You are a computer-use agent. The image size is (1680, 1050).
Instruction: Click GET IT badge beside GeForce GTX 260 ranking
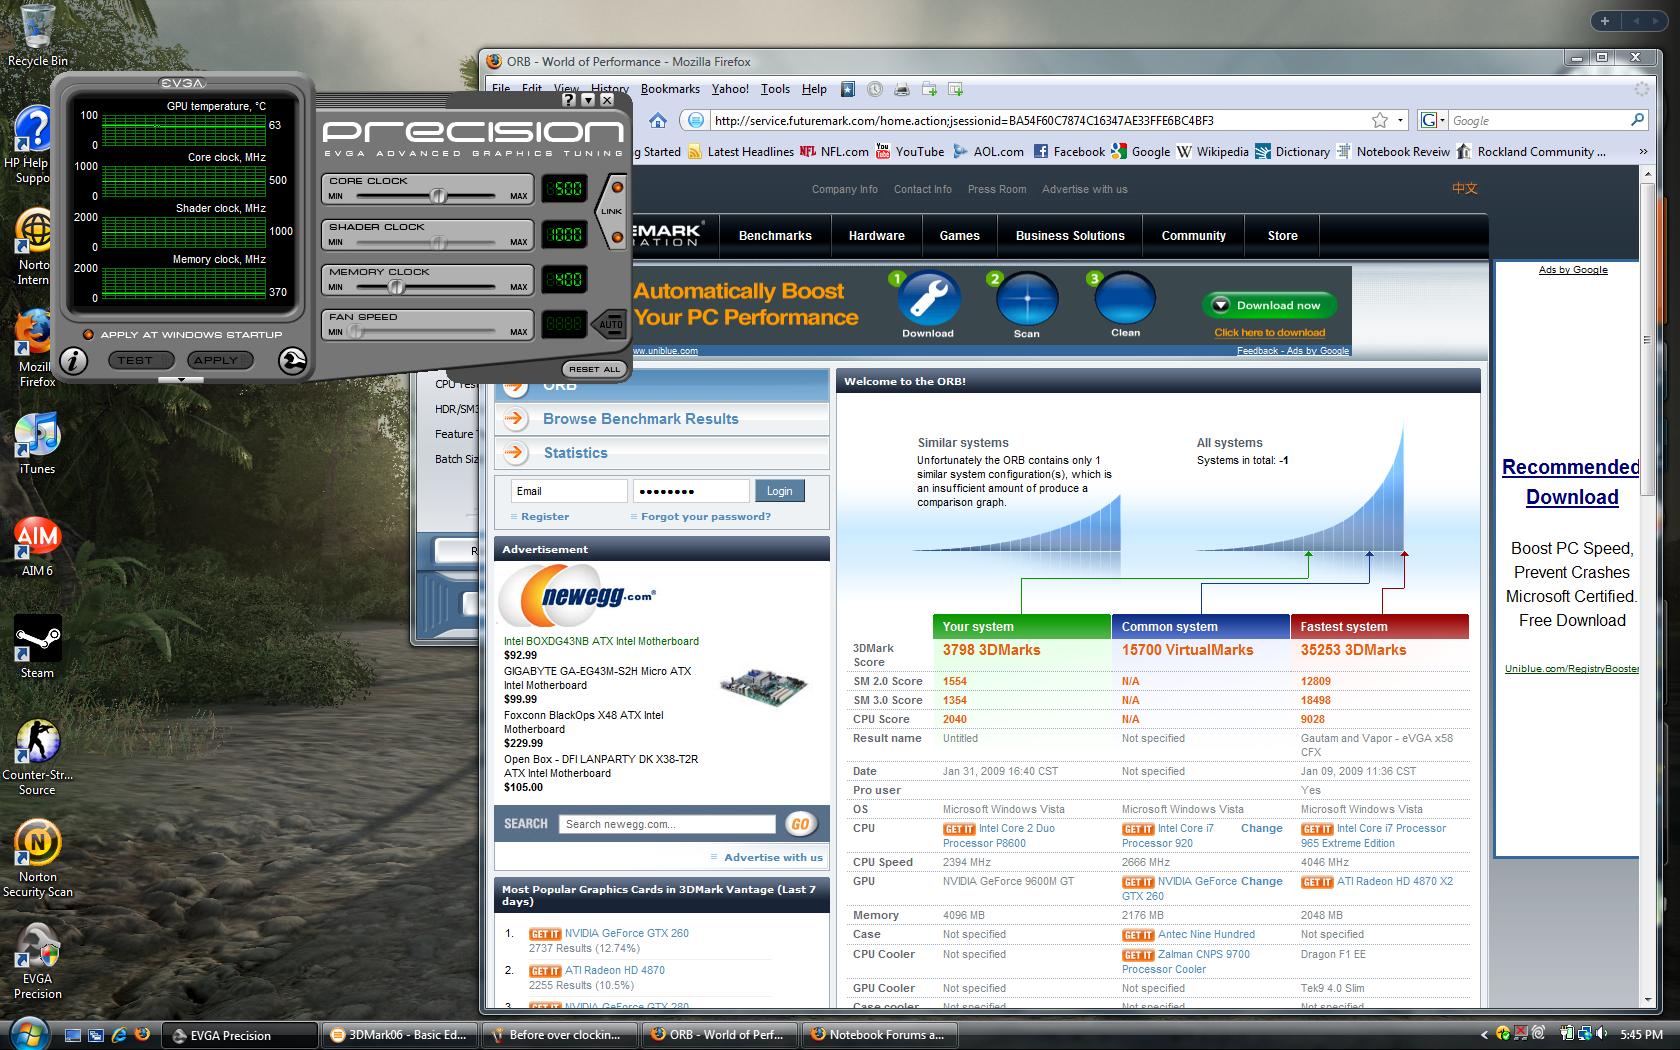point(545,934)
